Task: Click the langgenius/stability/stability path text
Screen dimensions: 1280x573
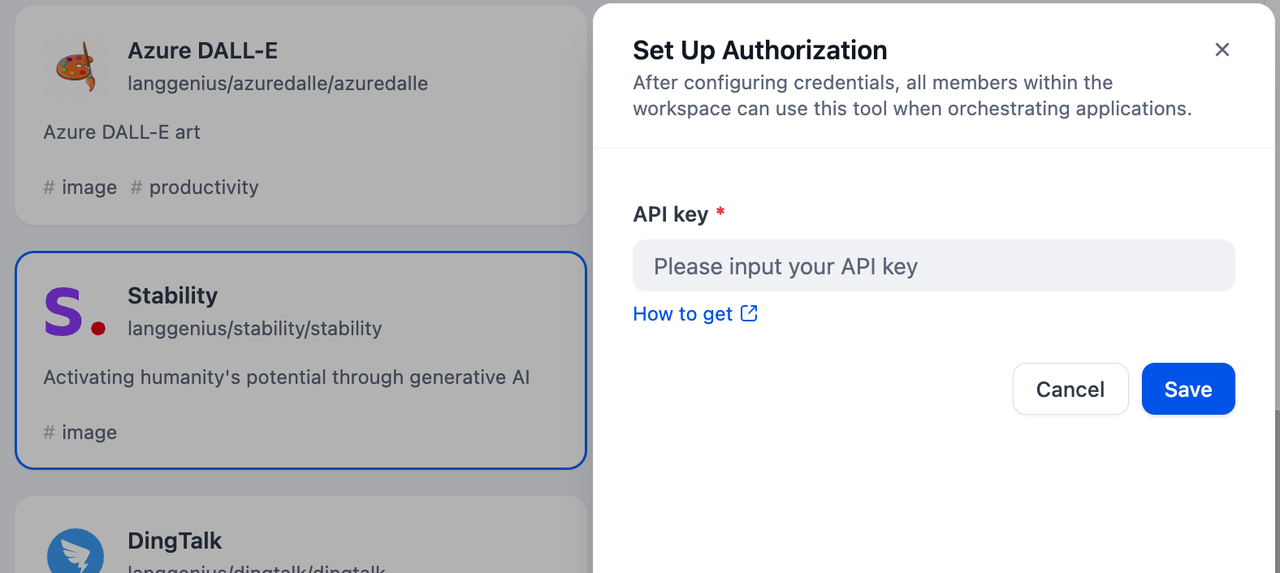Action: click(x=254, y=328)
